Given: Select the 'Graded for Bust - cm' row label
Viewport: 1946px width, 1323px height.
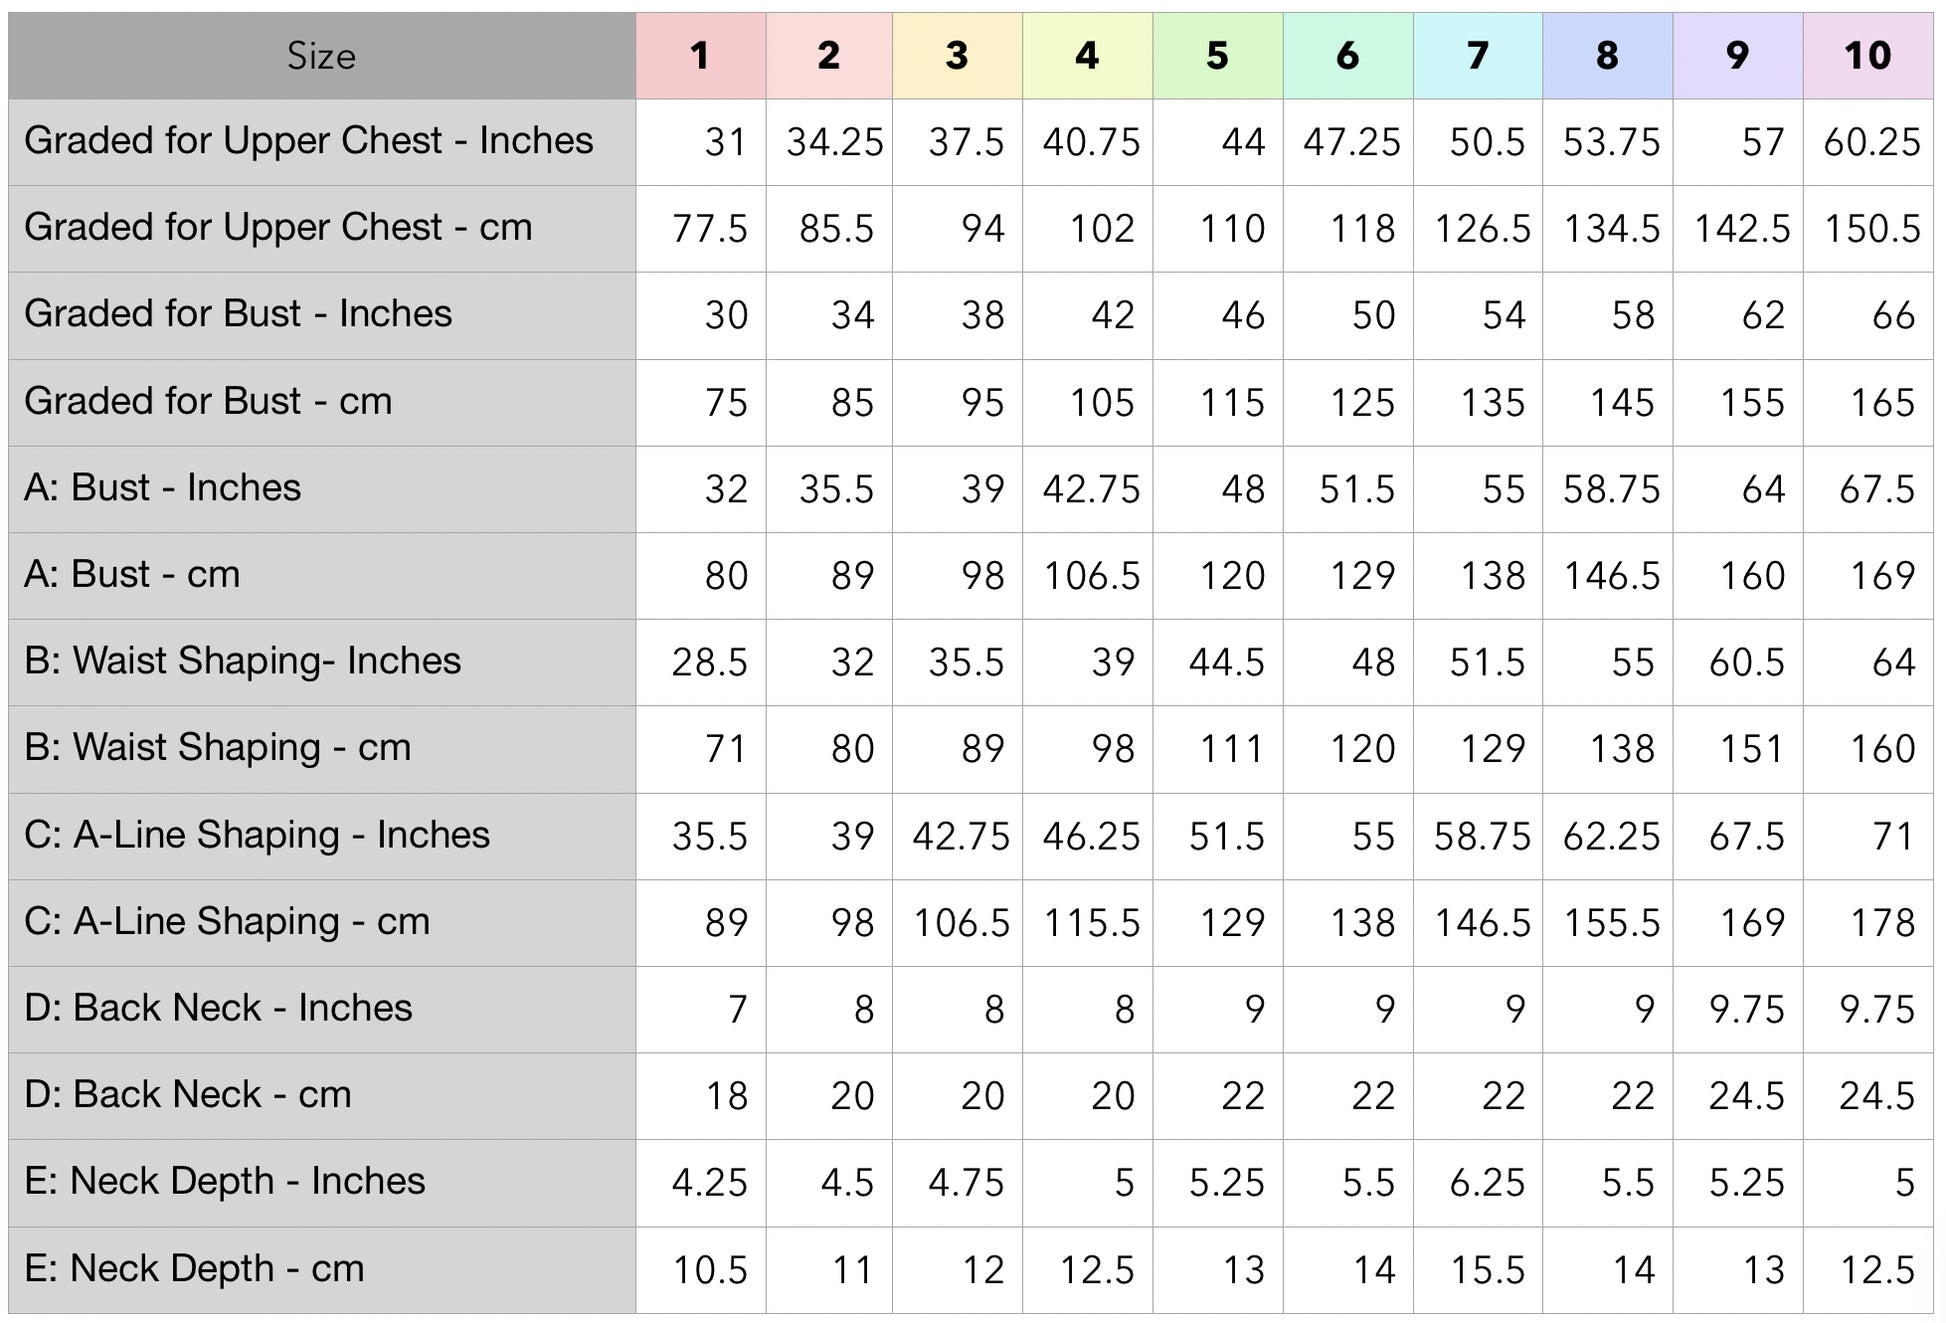Looking at the screenshot, I should [208, 401].
